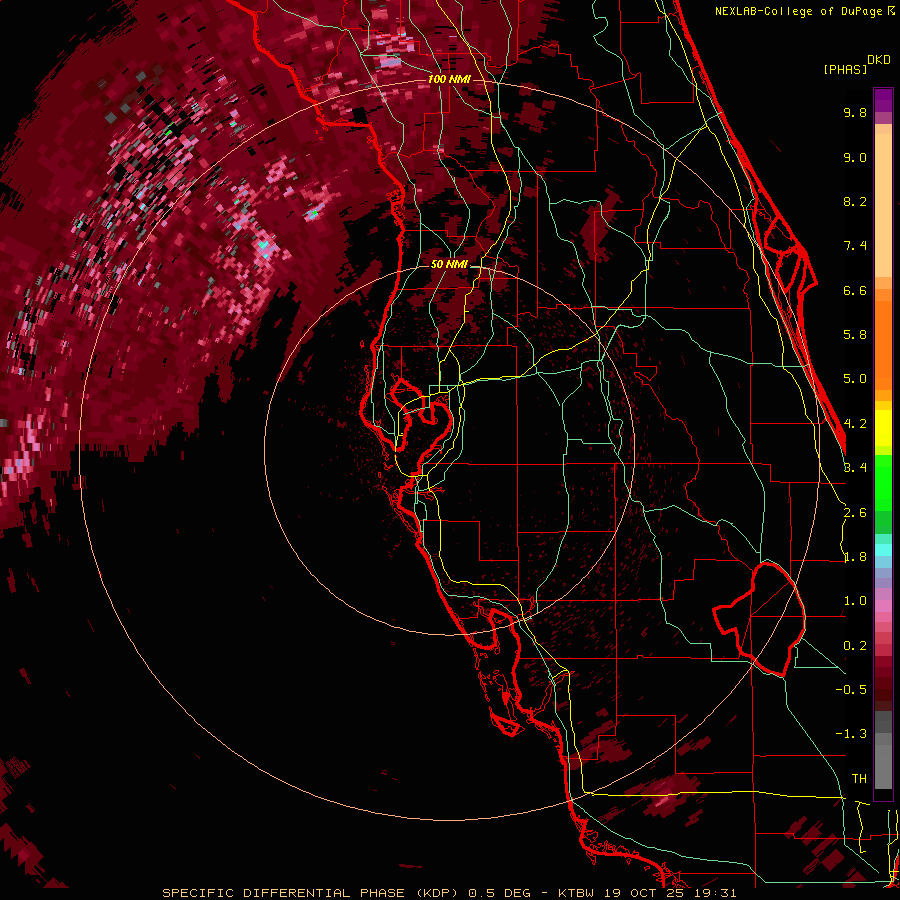Click the -0.5 value on the color scale

(x=851, y=690)
